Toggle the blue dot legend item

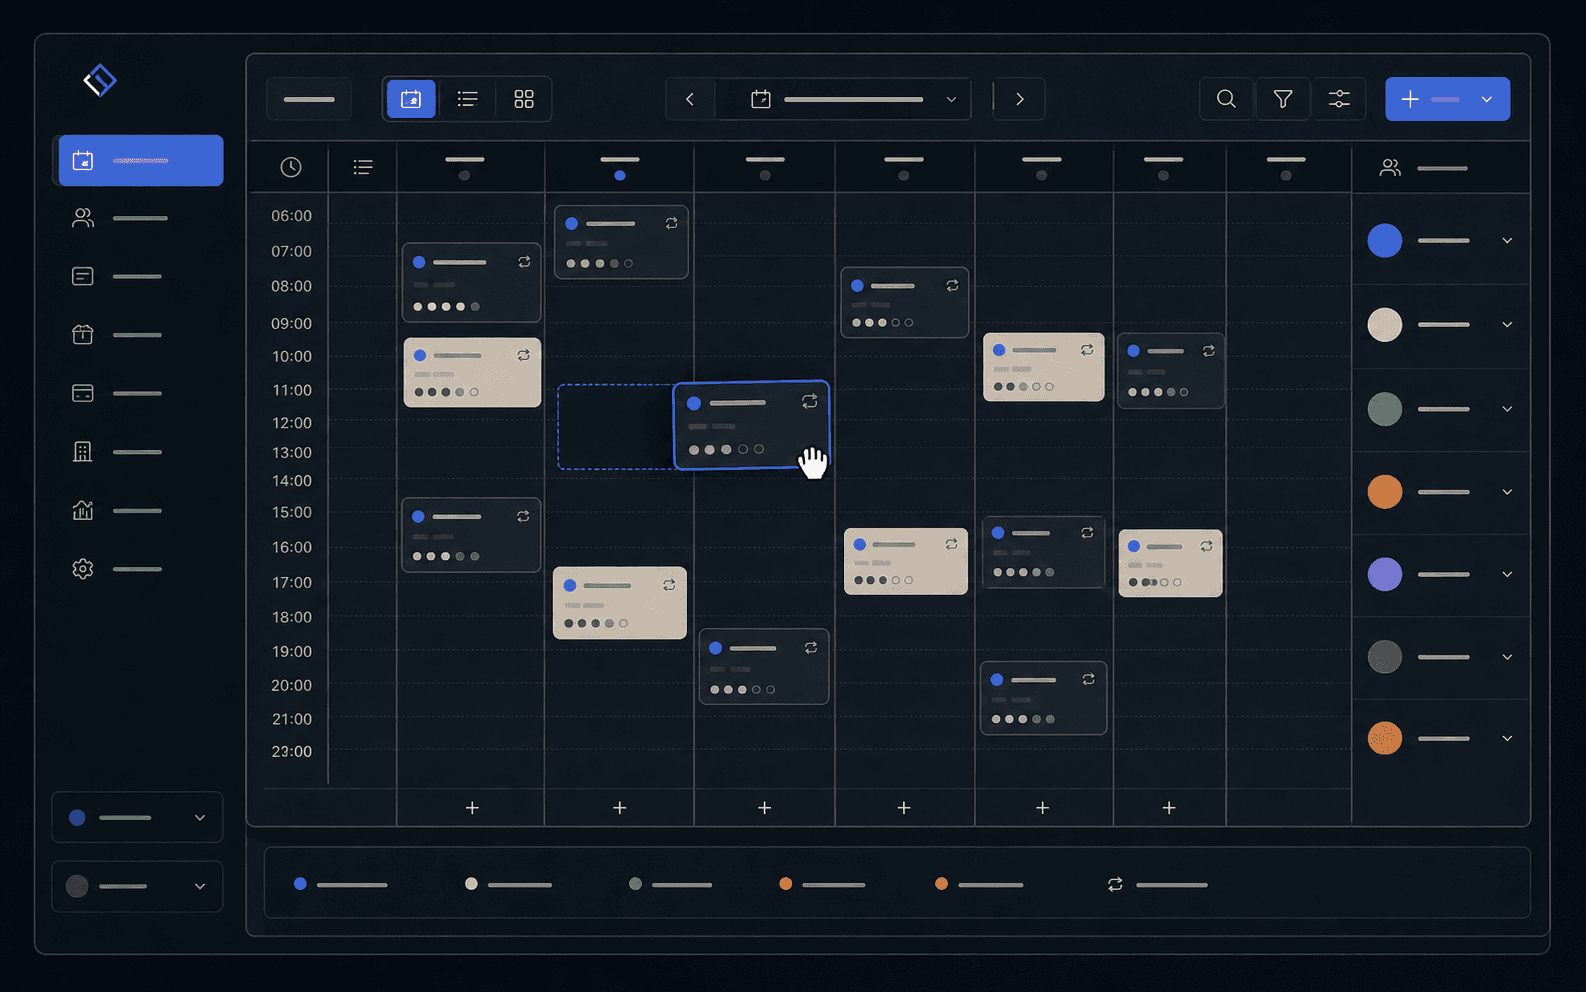pyautogui.click(x=340, y=884)
